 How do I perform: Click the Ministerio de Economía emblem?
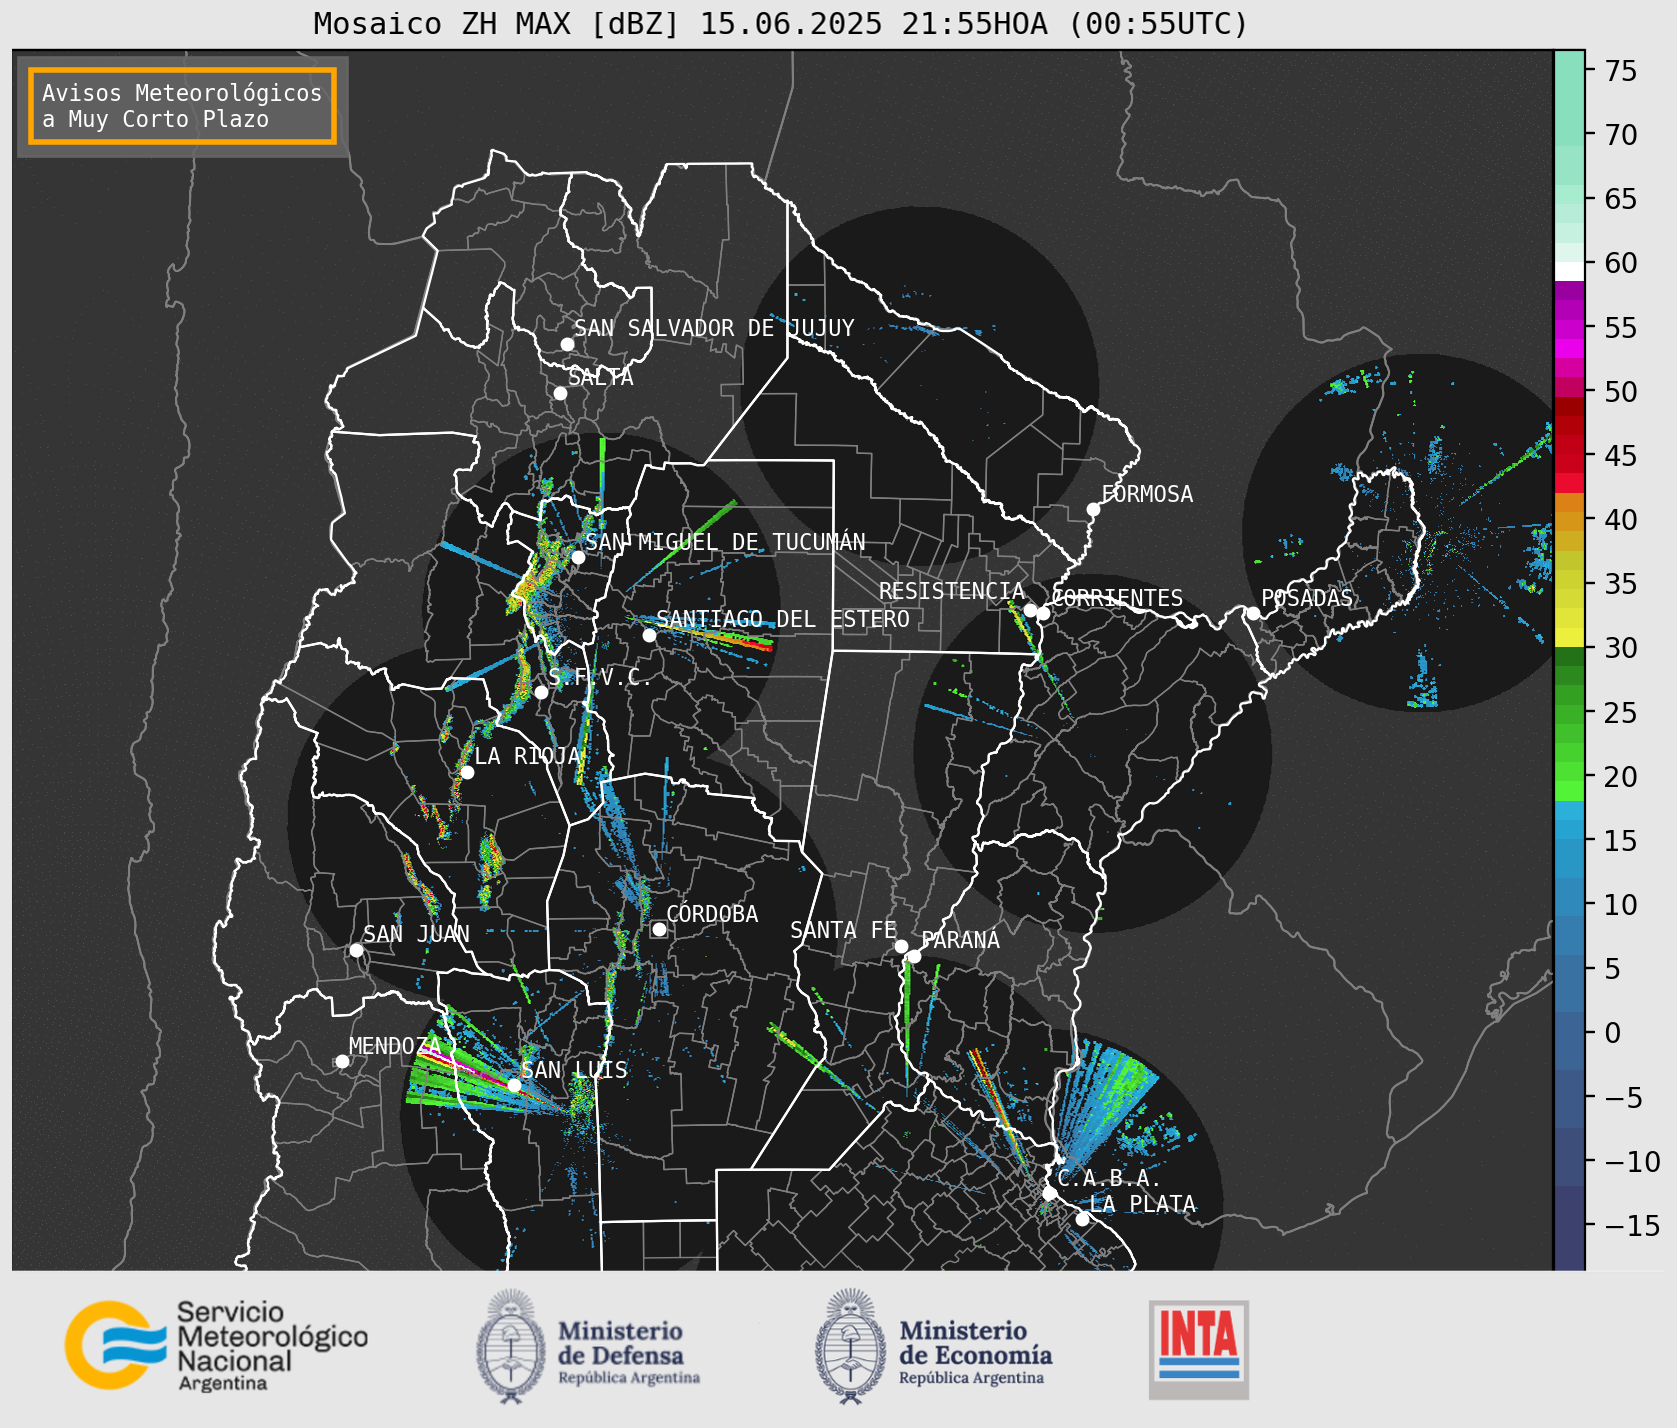coord(851,1346)
